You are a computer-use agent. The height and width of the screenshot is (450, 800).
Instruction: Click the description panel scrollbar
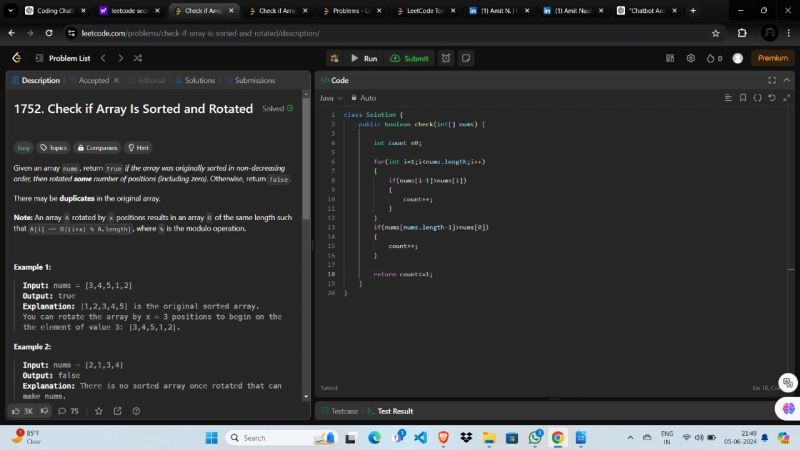click(306, 159)
